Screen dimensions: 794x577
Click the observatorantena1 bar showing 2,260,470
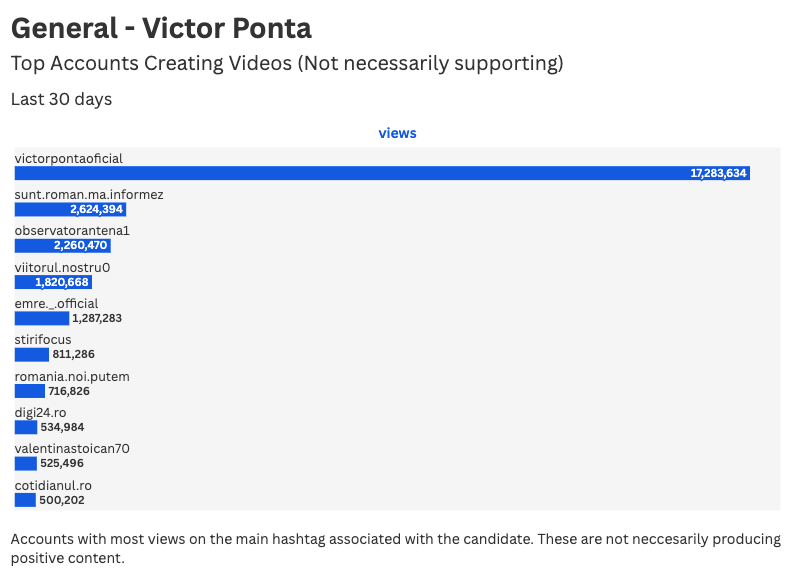(63, 246)
